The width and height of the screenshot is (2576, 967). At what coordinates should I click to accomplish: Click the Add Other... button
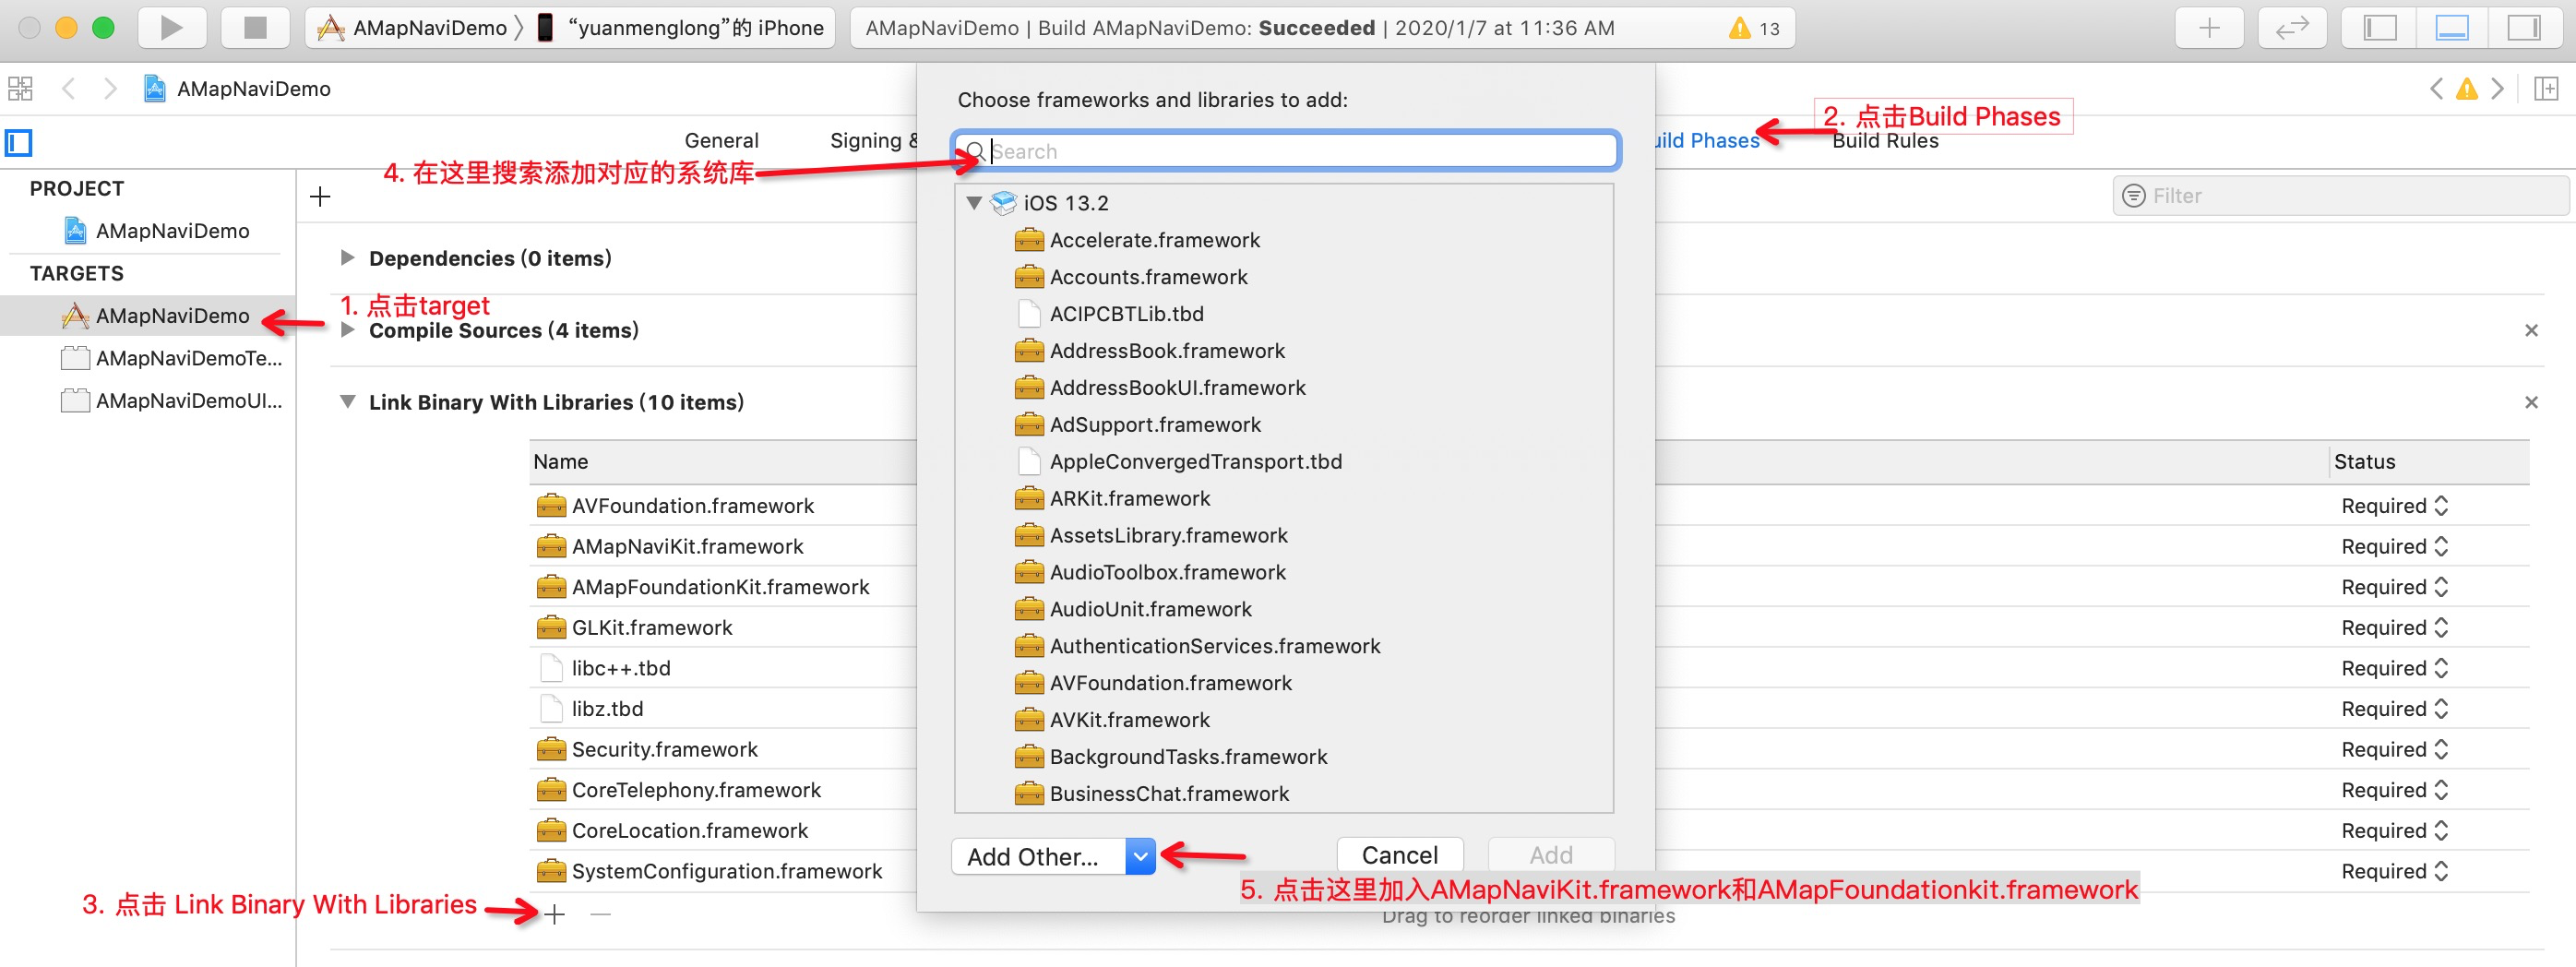coord(1037,857)
